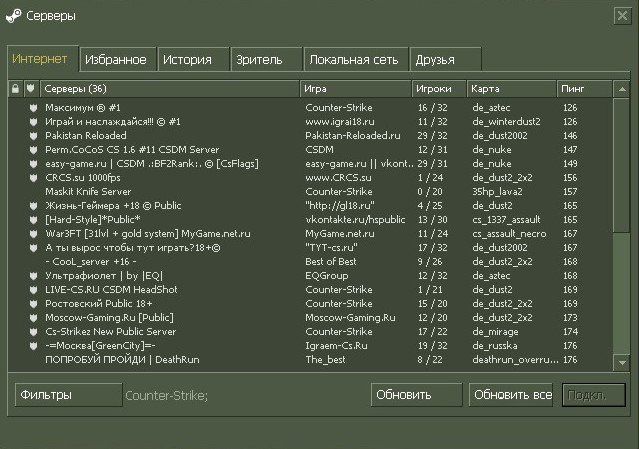This screenshot has height=449, width=639.
Task: Click the vertical scrollbar thumb
Action: click(622, 165)
